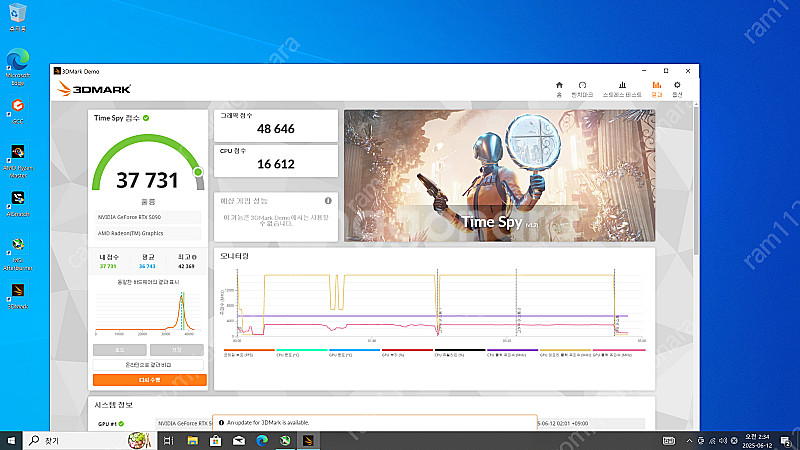Open the Options gear tab
Image resolution: width=800 pixels, height=450 pixels.
coord(677,89)
